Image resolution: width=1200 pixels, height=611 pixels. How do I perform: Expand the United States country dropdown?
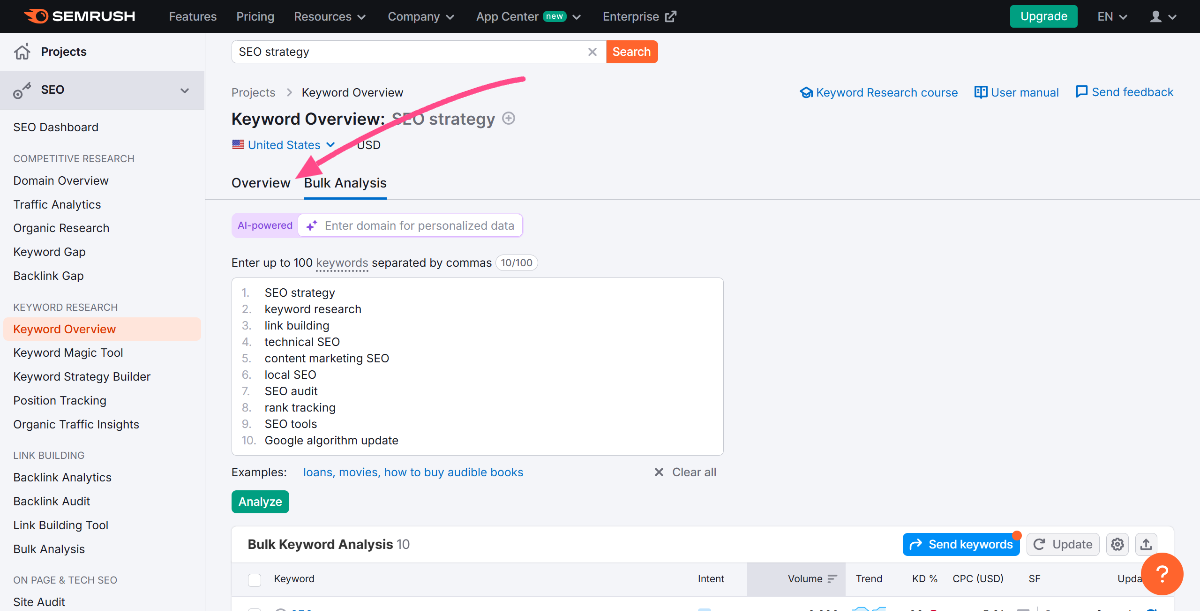(284, 145)
